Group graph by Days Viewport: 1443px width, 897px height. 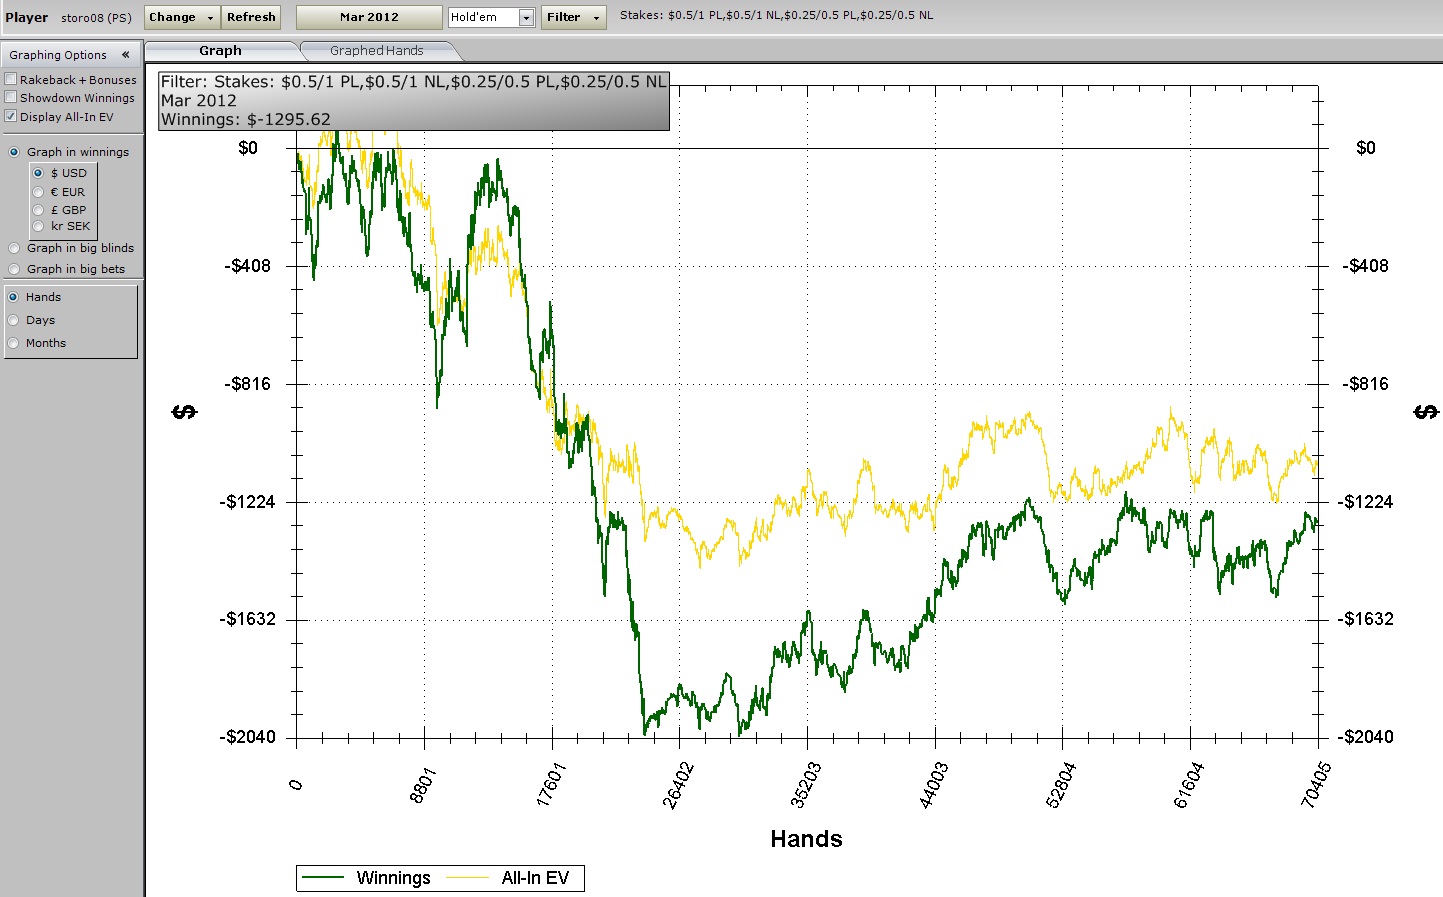[x=14, y=320]
